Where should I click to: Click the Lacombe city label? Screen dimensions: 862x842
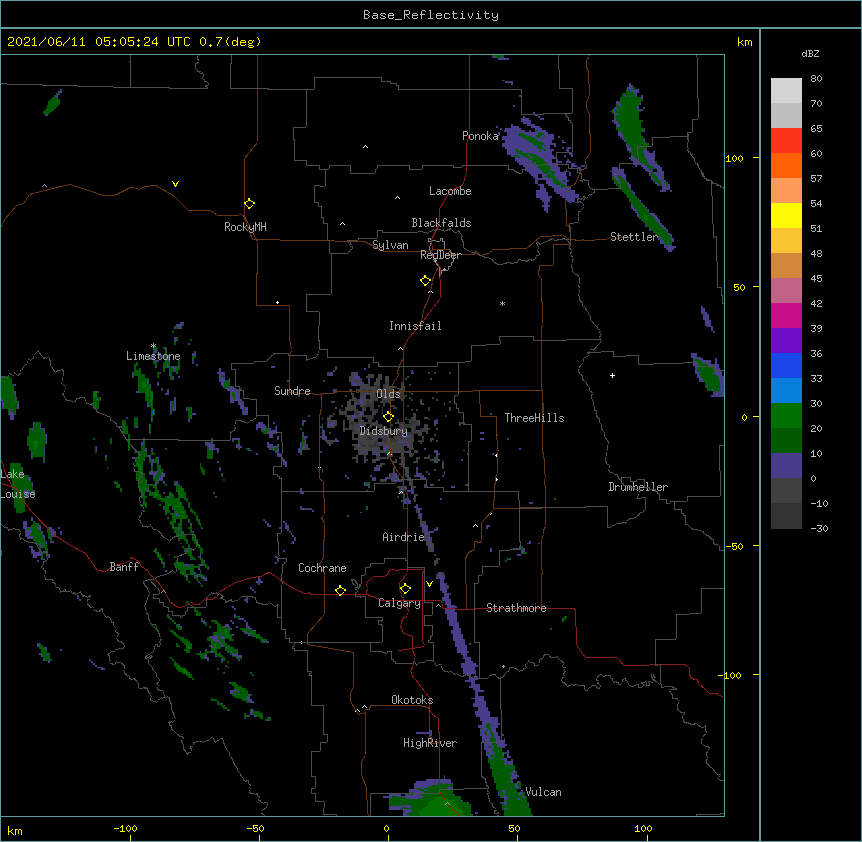pyautogui.click(x=450, y=191)
